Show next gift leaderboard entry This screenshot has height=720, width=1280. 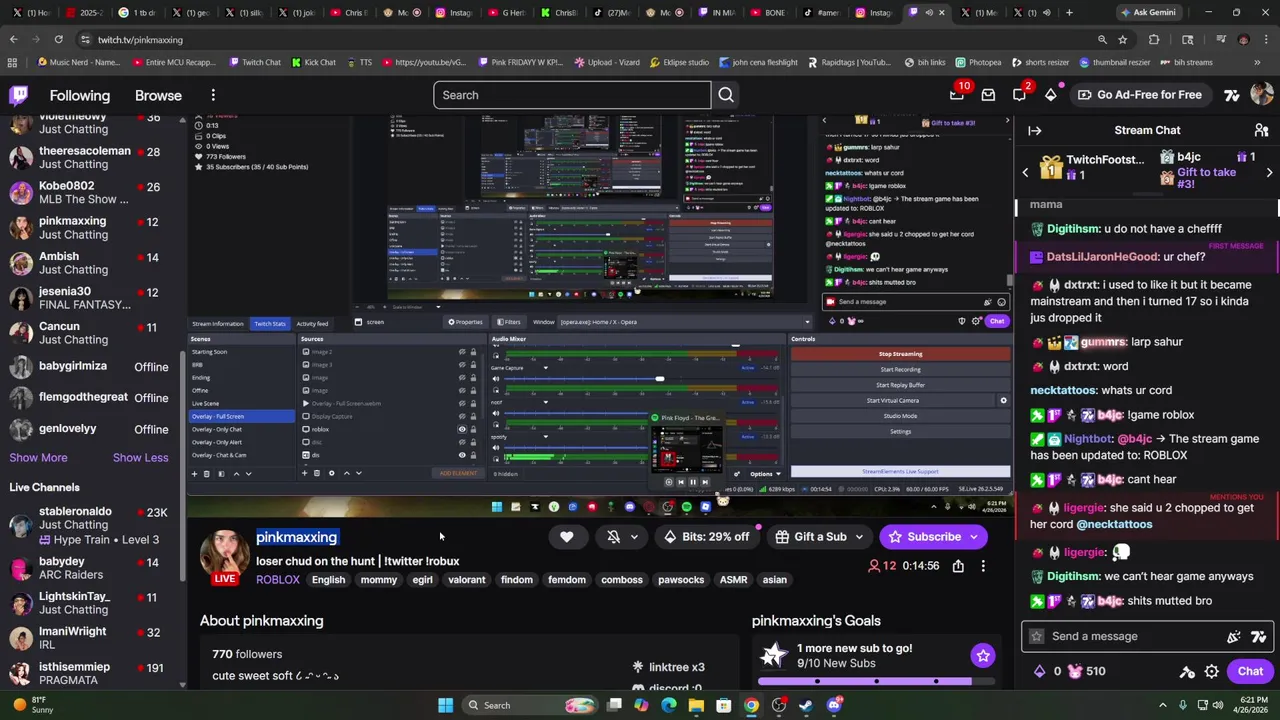coord(1269,173)
